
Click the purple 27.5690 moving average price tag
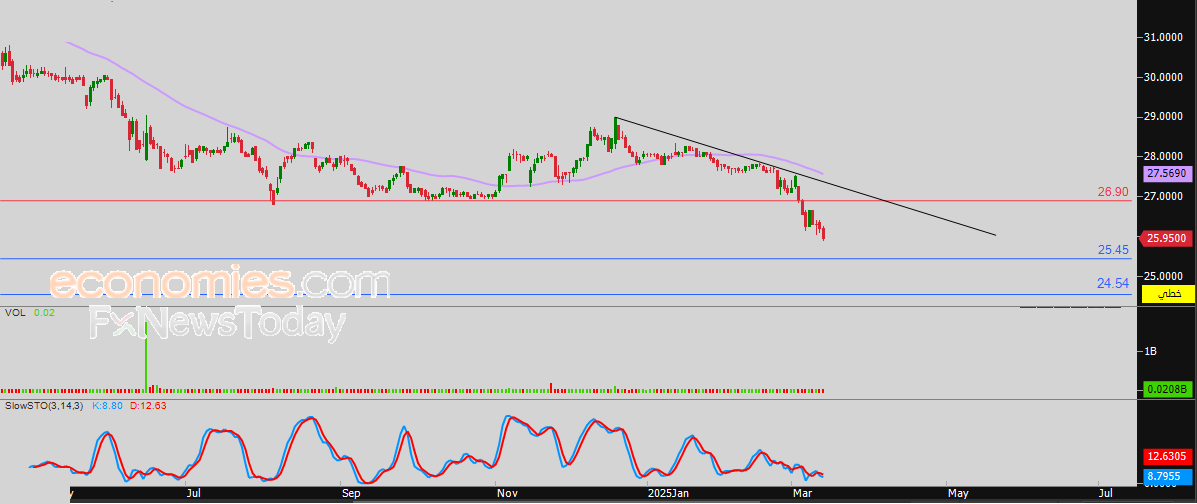click(1168, 174)
